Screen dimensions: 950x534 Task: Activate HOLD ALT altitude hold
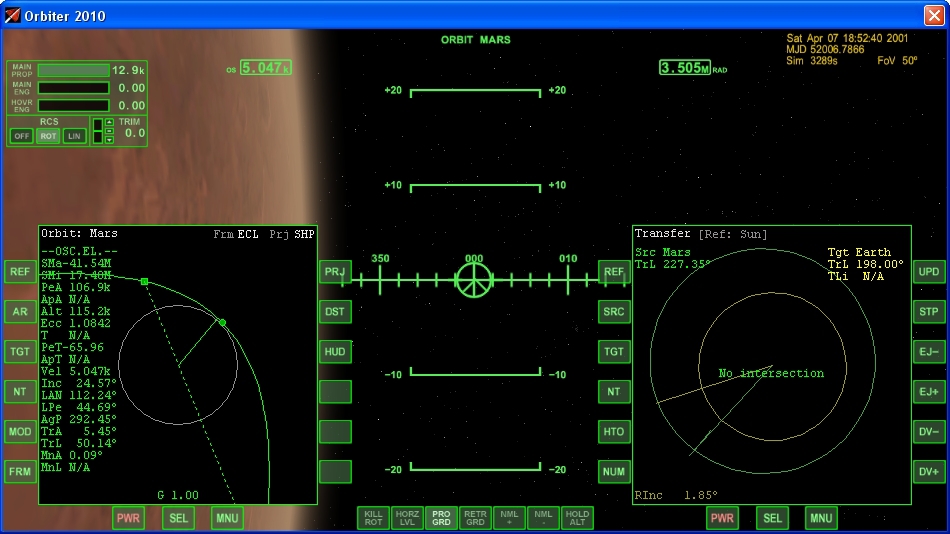coord(577,517)
